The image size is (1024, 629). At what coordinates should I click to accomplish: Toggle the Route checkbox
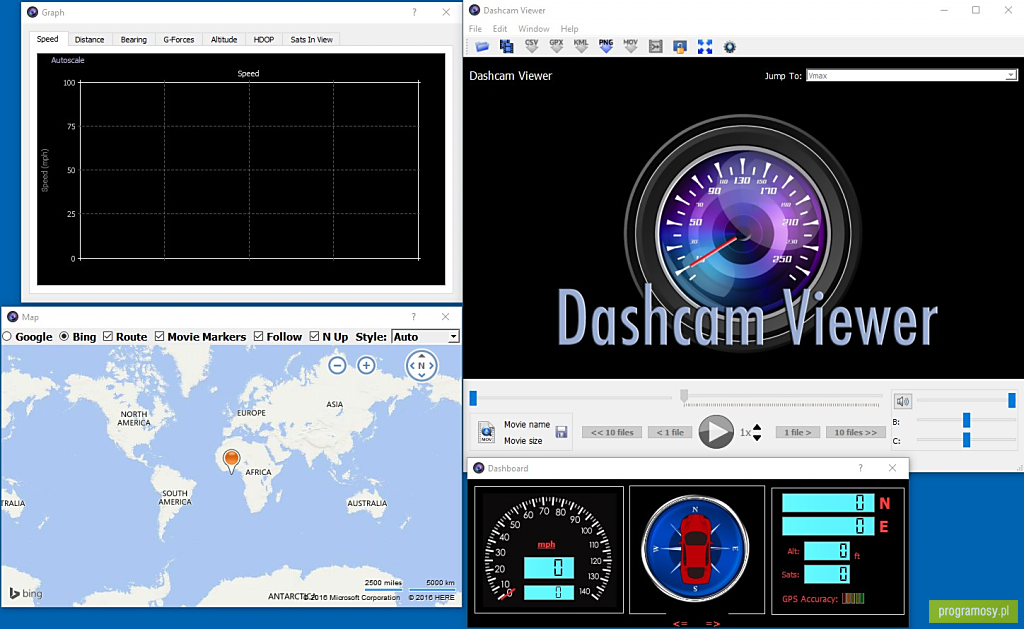[x=108, y=336]
